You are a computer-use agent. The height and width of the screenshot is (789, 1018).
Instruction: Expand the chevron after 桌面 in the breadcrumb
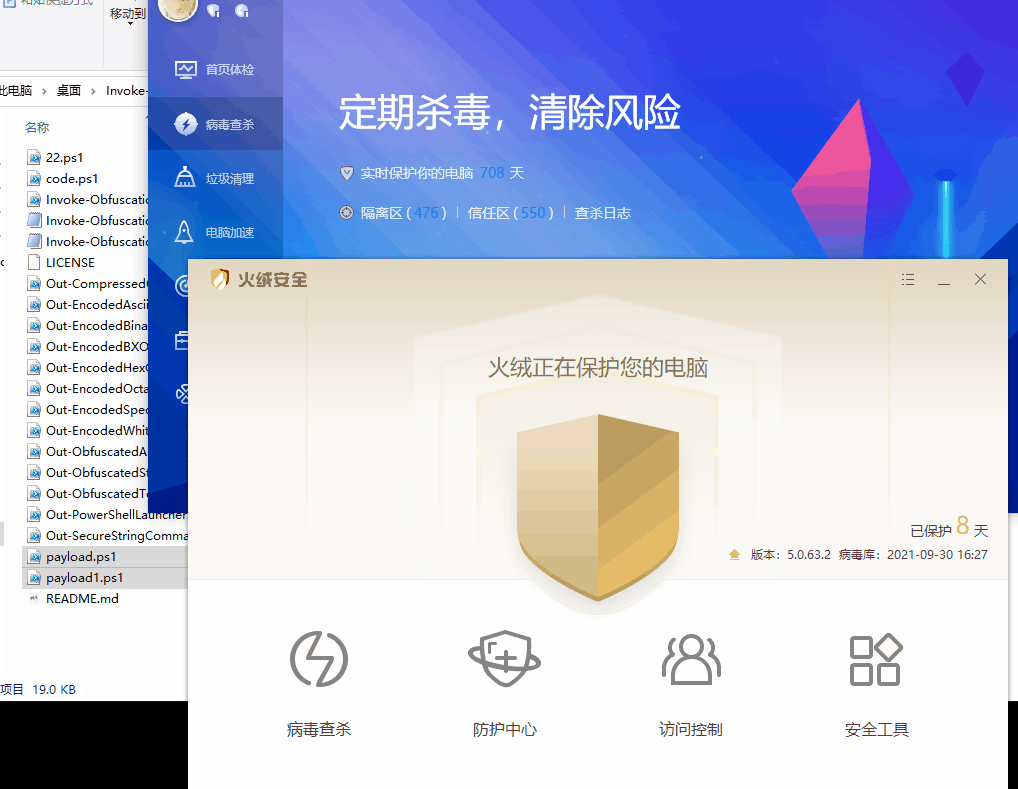pyautogui.click(x=93, y=91)
